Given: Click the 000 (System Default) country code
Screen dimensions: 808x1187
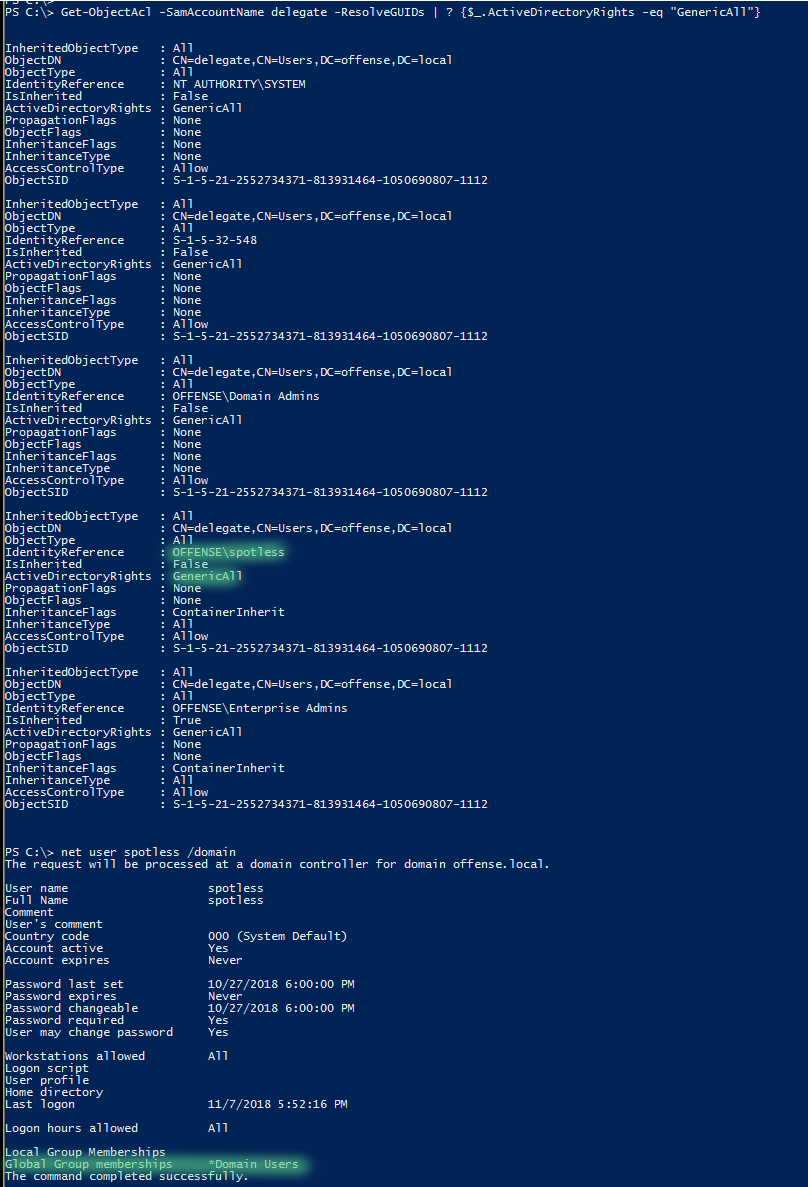Looking at the screenshot, I should click(277, 936).
